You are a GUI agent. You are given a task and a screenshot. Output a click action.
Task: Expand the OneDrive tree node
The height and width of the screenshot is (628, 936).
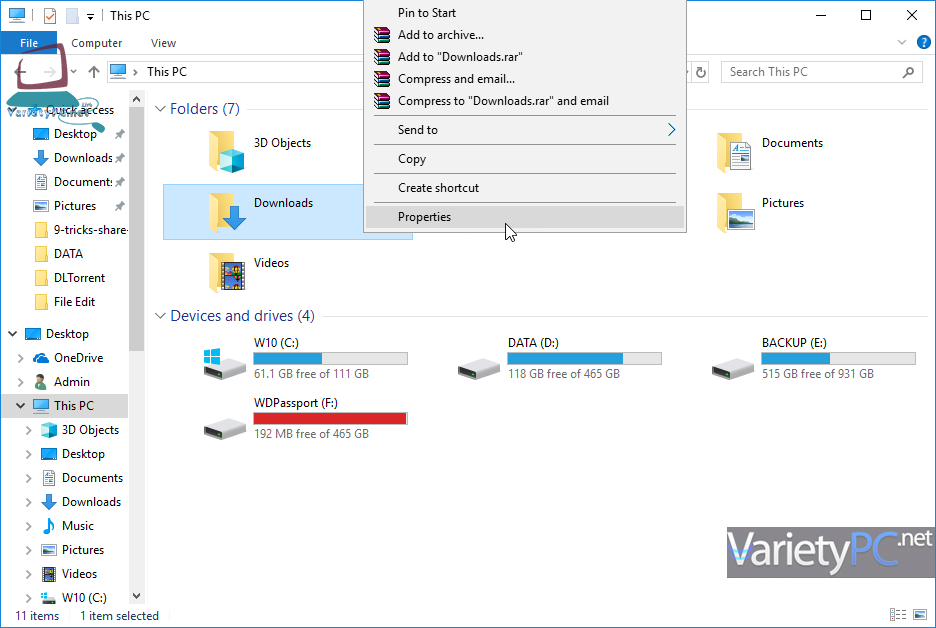point(22,358)
